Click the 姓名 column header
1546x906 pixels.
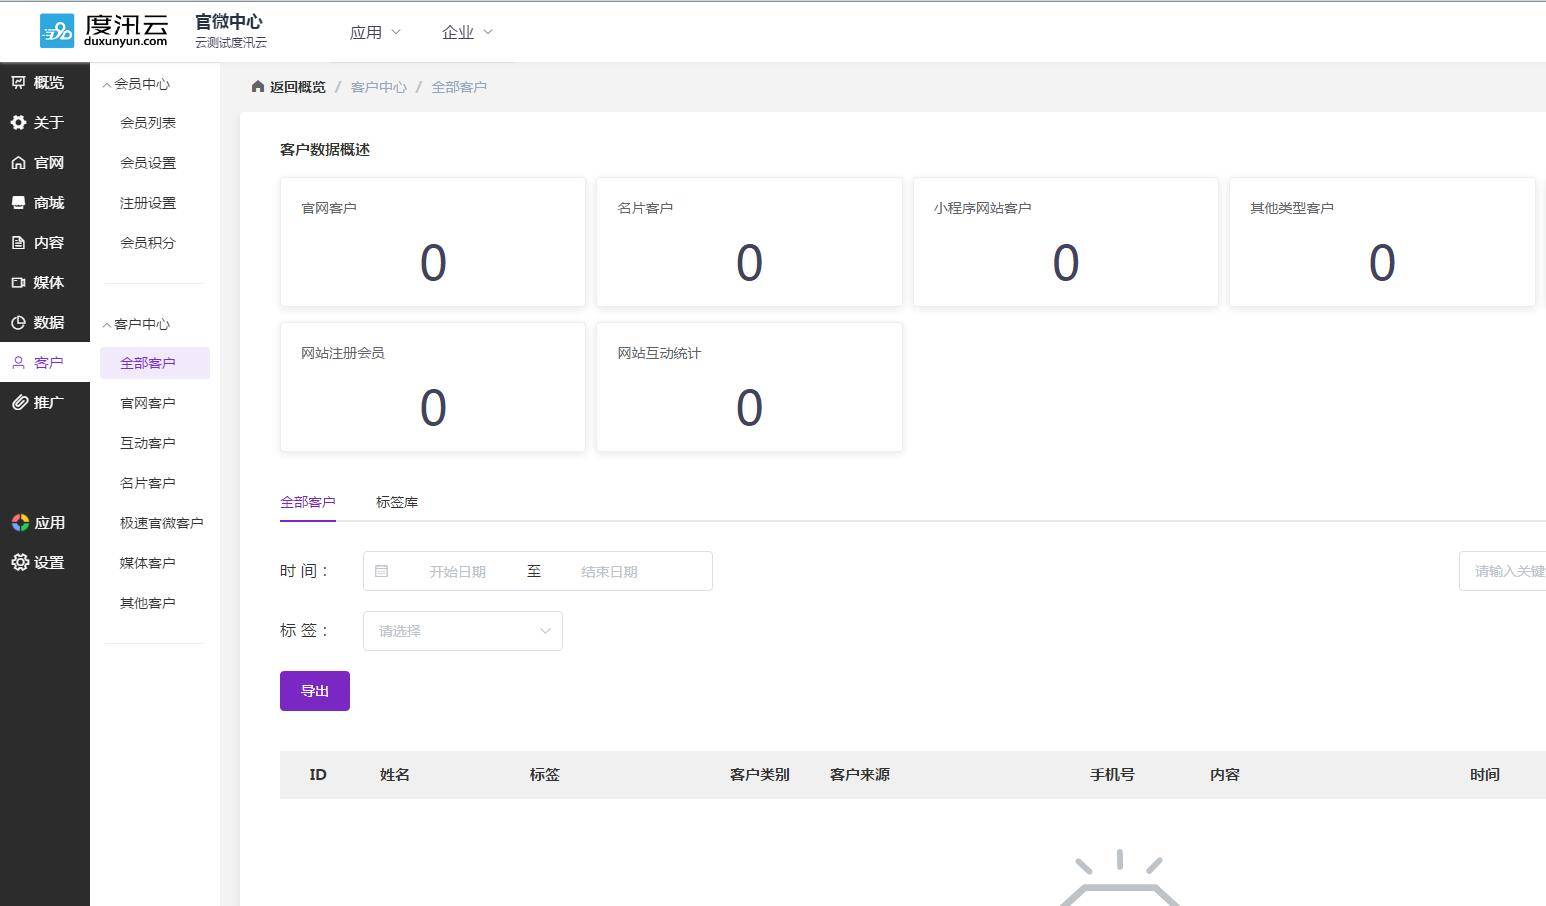(395, 775)
